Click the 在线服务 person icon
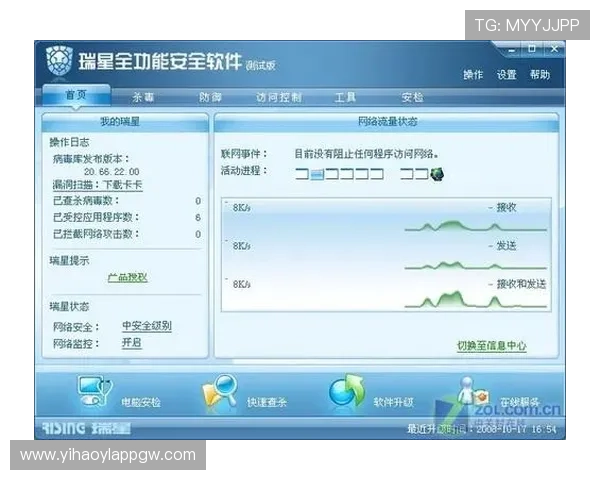The image size is (600, 480). [474, 391]
